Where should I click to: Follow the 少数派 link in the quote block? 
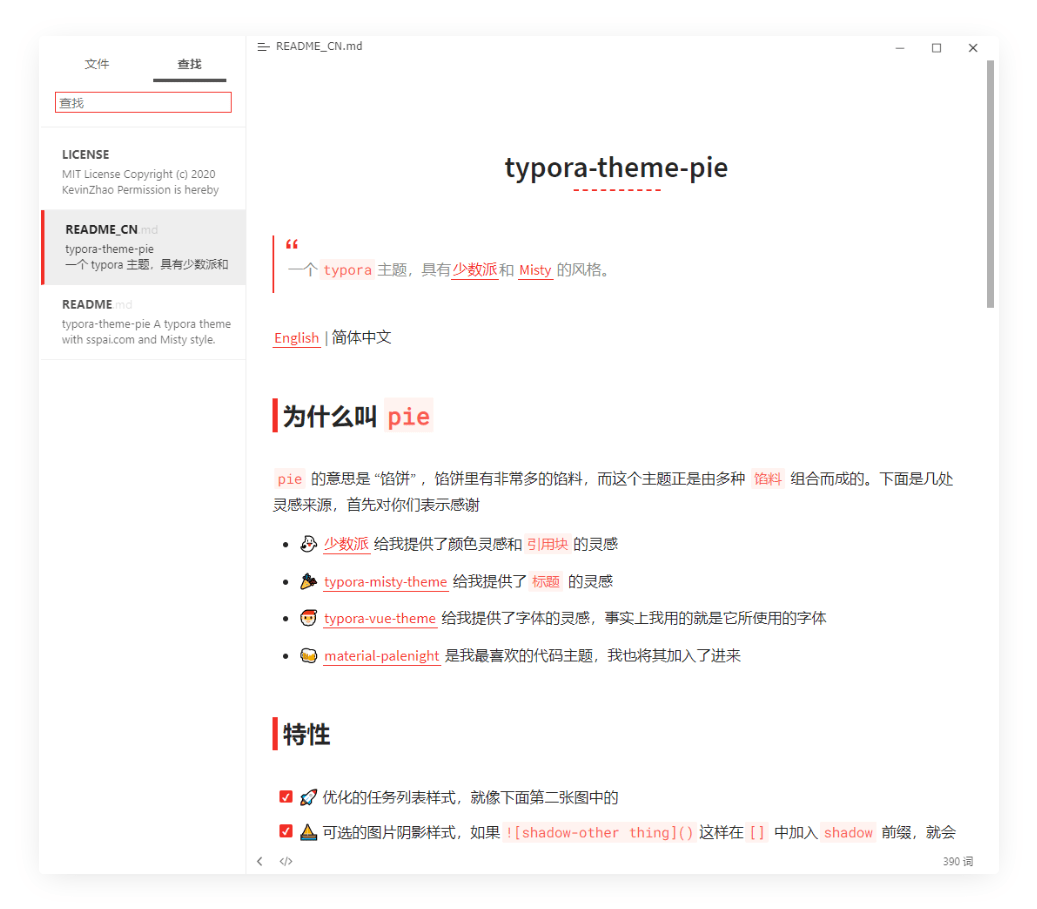click(475, 270)
